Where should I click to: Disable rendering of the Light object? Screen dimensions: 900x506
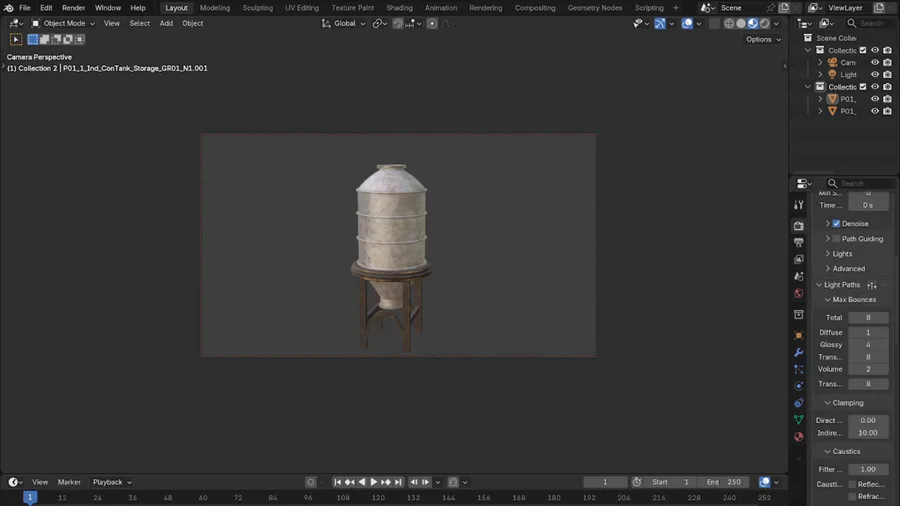[x=887, y=75]
